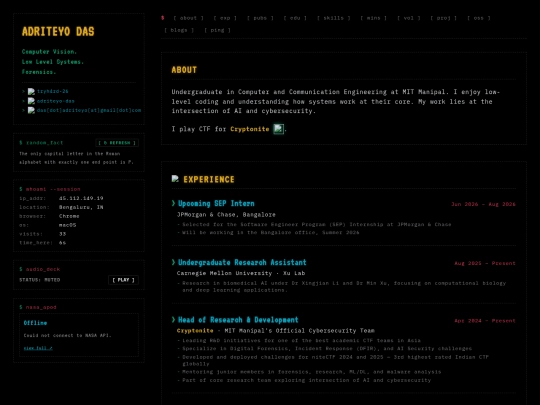Click the visits count 33
This screenshot has height=405, width=540.
[x=62, y=234]
